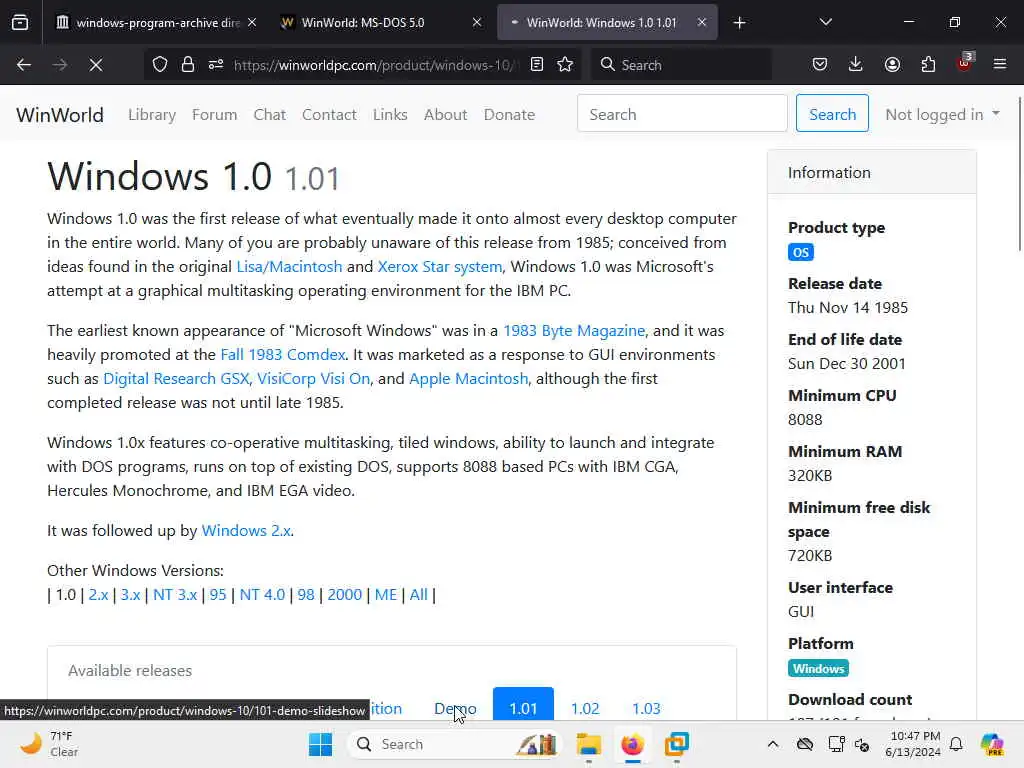Expand Not logged in dropdown
The image size is (1024, 768).
942,114
